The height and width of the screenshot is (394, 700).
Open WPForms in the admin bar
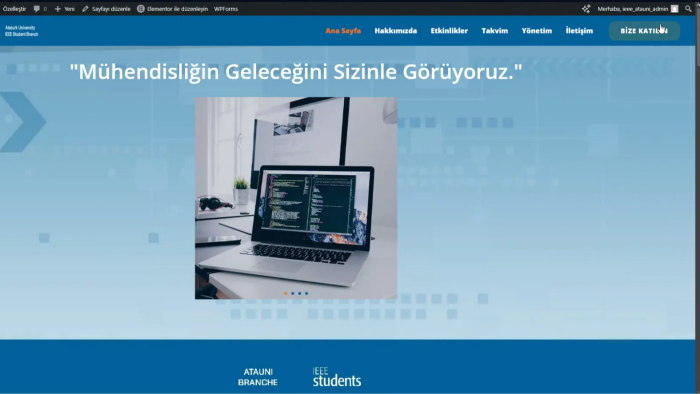[x=226, y=9]
